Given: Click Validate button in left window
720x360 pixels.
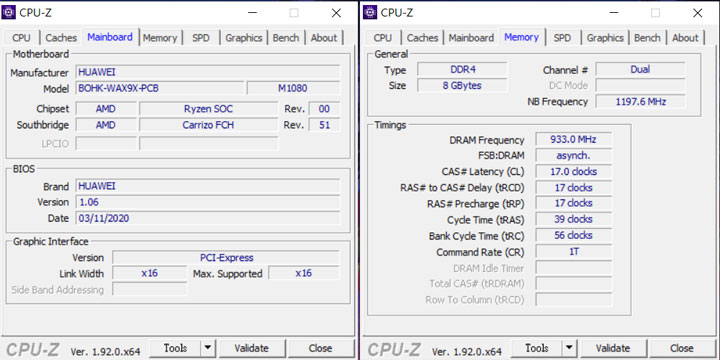Looking at the screenshot, I should 252,348.
